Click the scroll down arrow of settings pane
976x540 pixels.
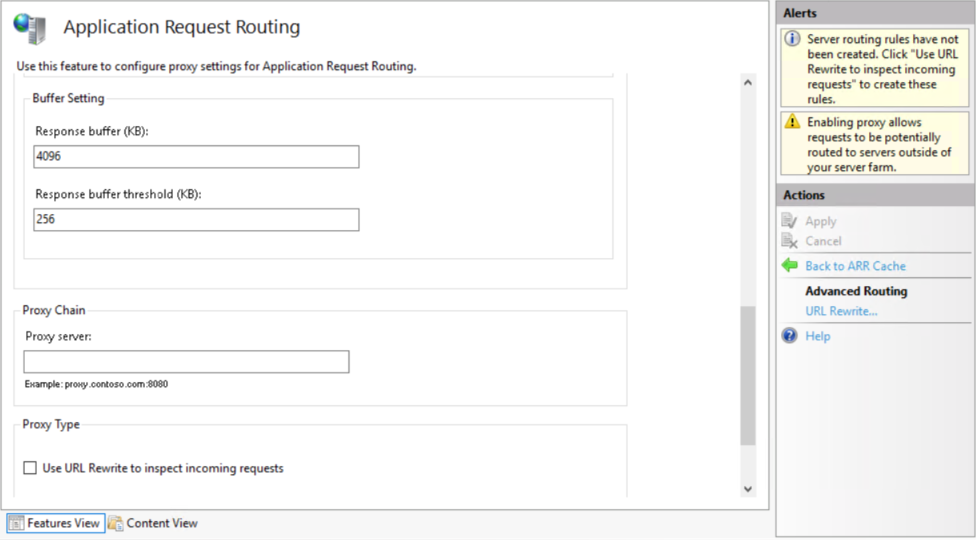click(x=748, y=489)
